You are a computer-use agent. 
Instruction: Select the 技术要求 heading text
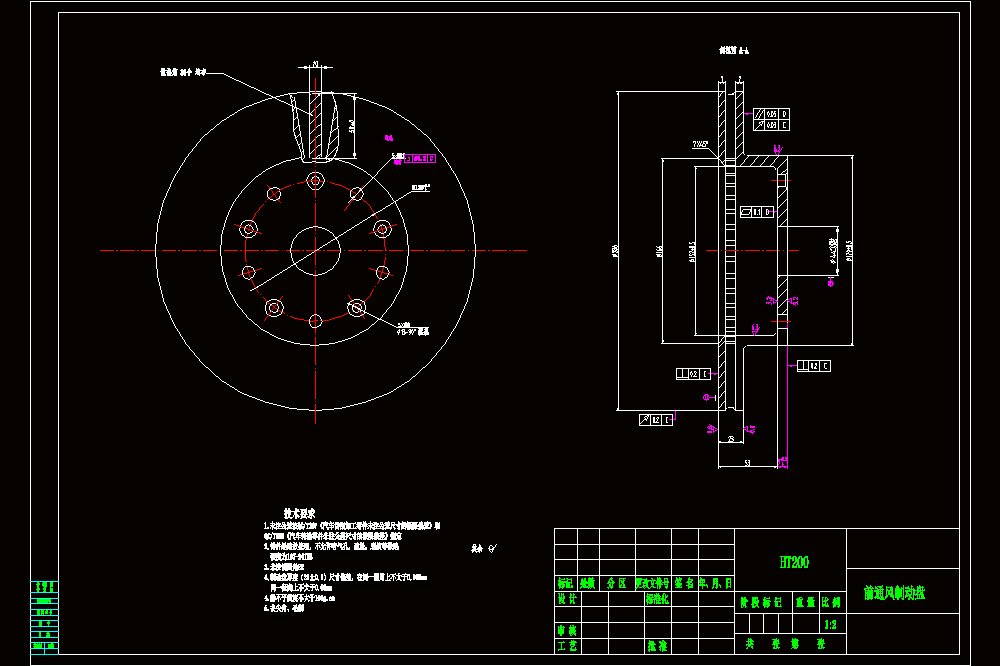(299, 514)
